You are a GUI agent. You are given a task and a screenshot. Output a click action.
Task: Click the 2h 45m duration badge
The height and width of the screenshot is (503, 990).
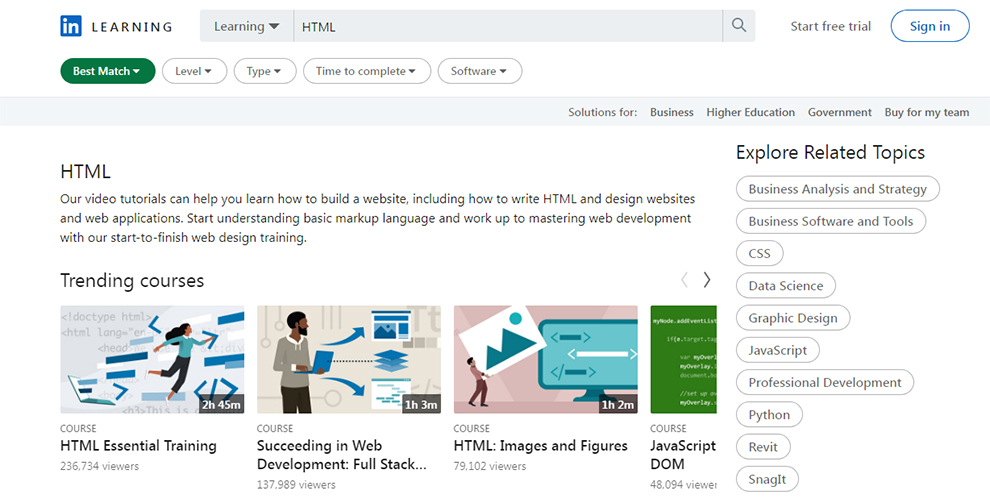point(221,405)
